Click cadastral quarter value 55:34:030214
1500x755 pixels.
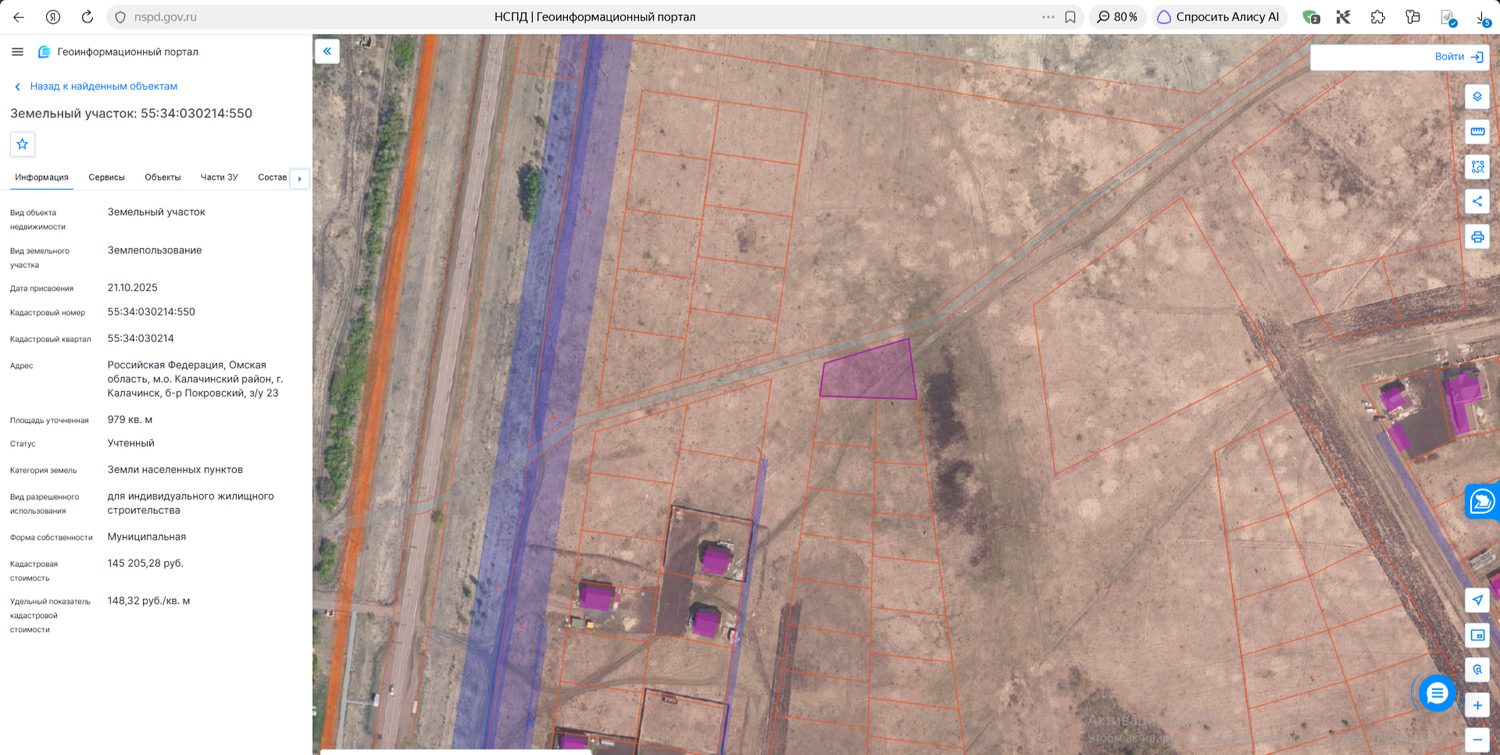tap(141, 339)
